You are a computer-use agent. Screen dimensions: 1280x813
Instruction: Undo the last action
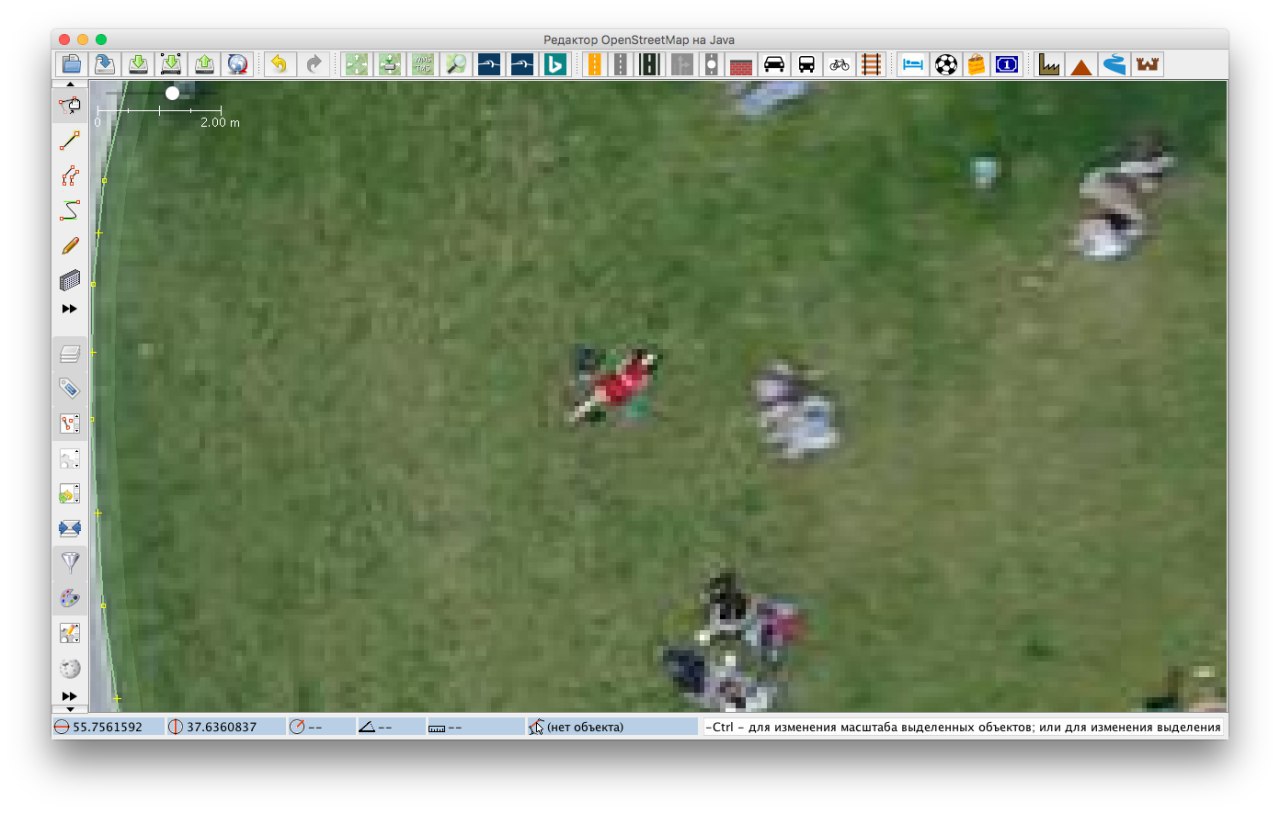280,64
